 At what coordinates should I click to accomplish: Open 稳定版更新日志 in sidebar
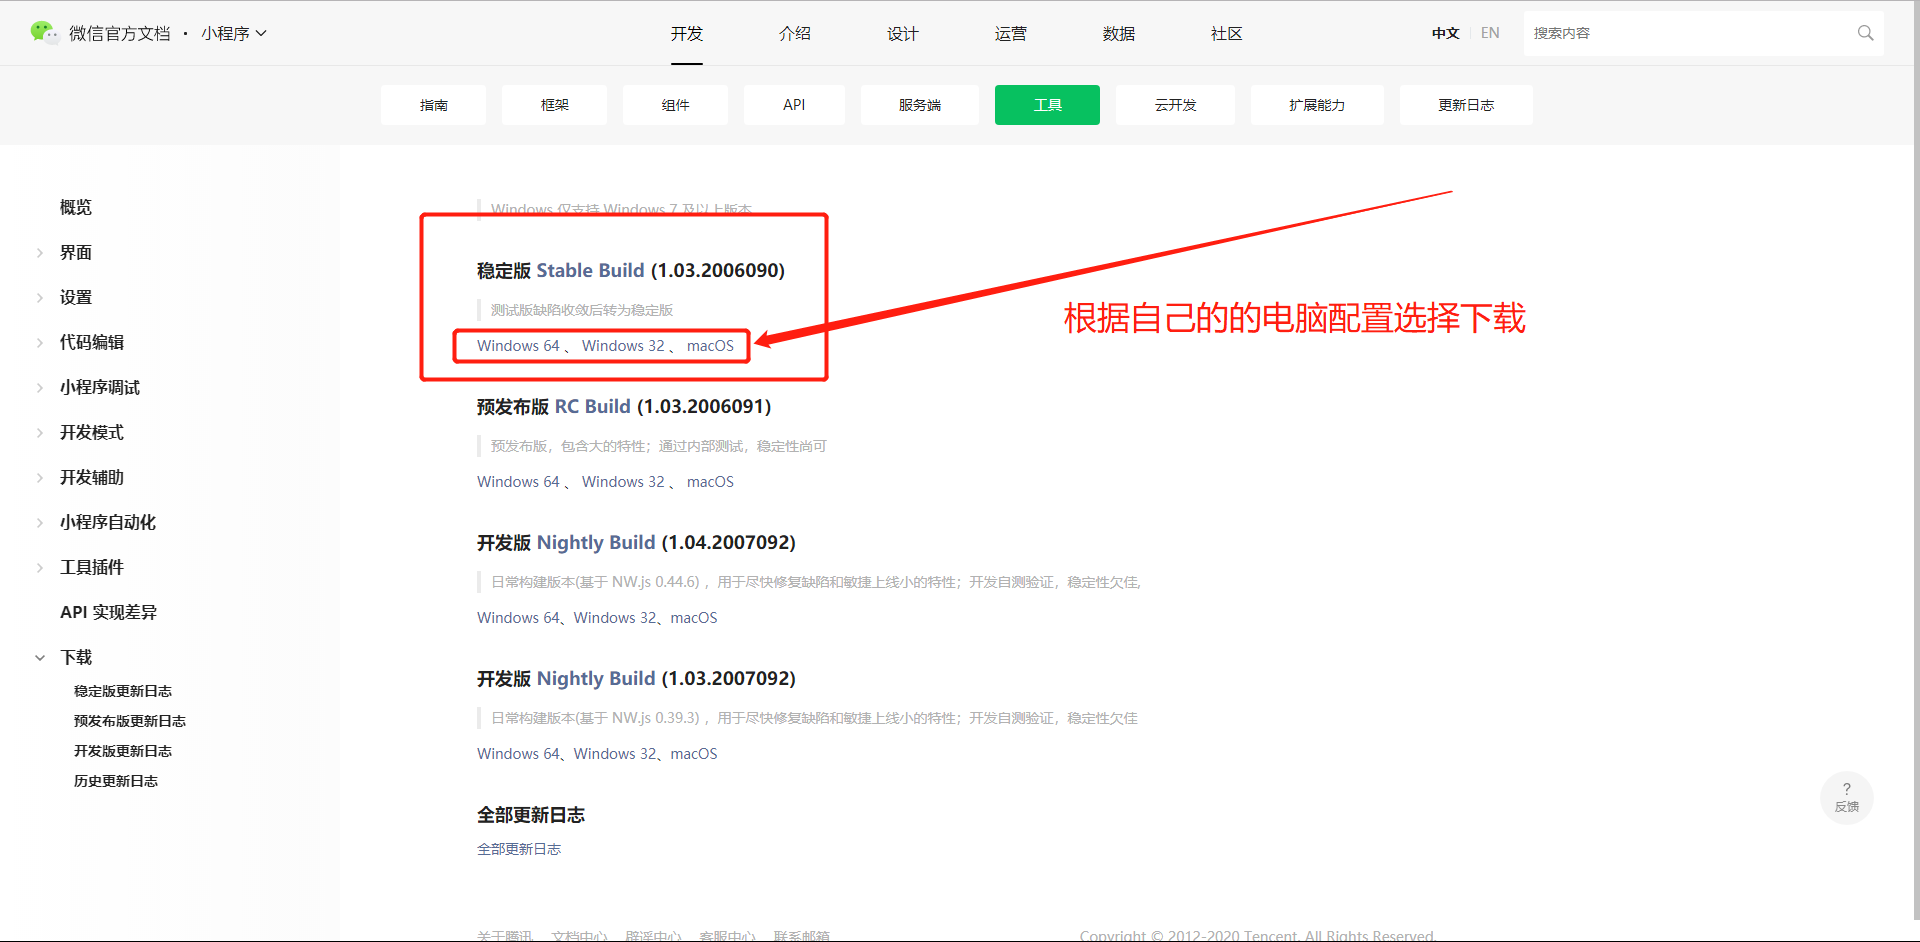click(123, 691)
